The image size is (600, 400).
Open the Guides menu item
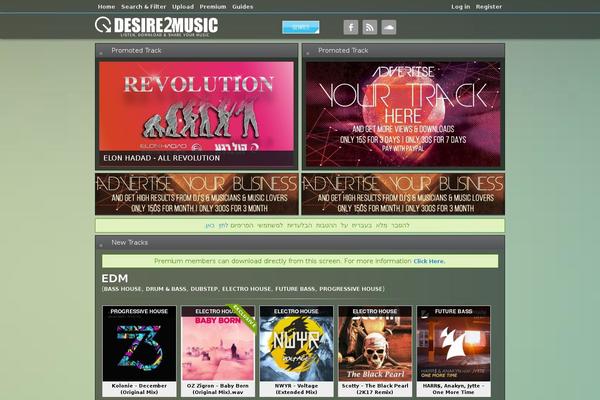pos(243,7)
